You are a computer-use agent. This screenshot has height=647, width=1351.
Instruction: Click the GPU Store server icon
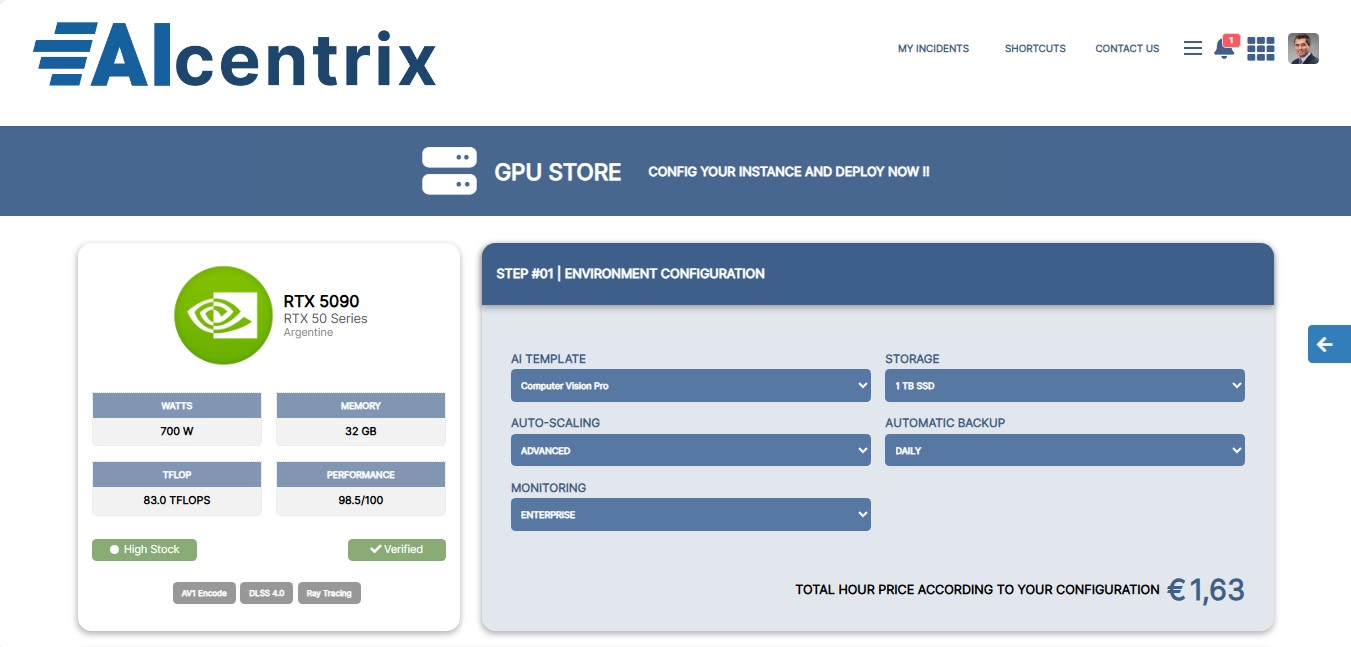pyautogui.click(x=449, y=171)
